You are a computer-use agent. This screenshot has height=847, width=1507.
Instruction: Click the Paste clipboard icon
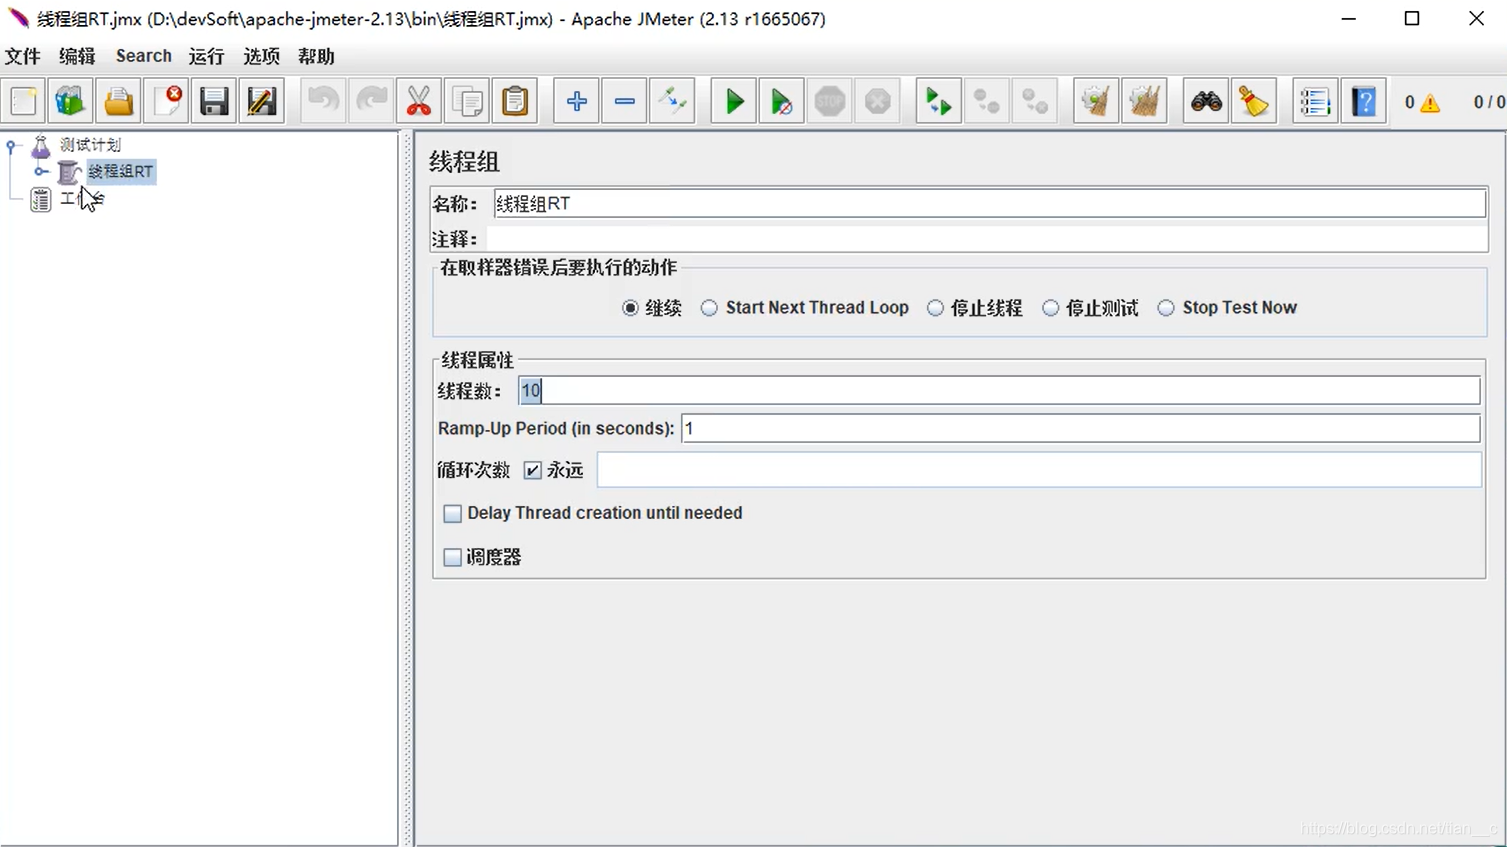(515, 101)
